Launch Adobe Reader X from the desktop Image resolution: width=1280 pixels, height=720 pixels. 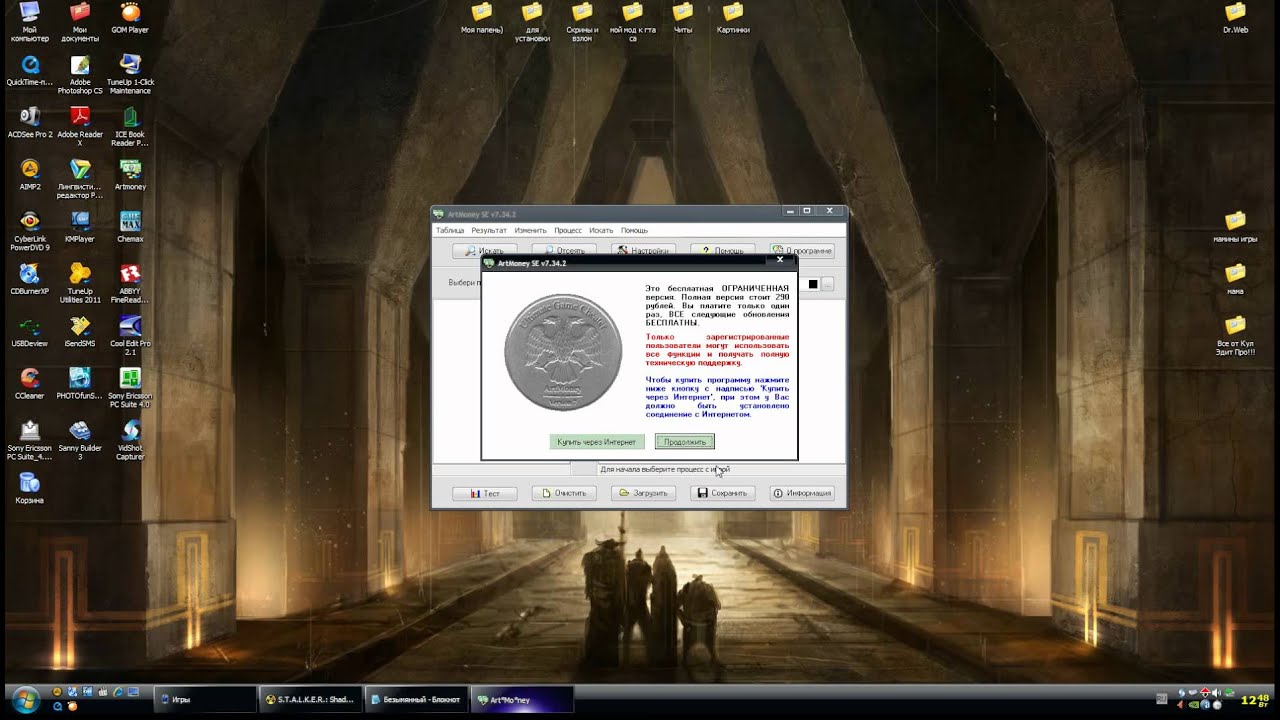pyautogui.click(x=80, y=126)
